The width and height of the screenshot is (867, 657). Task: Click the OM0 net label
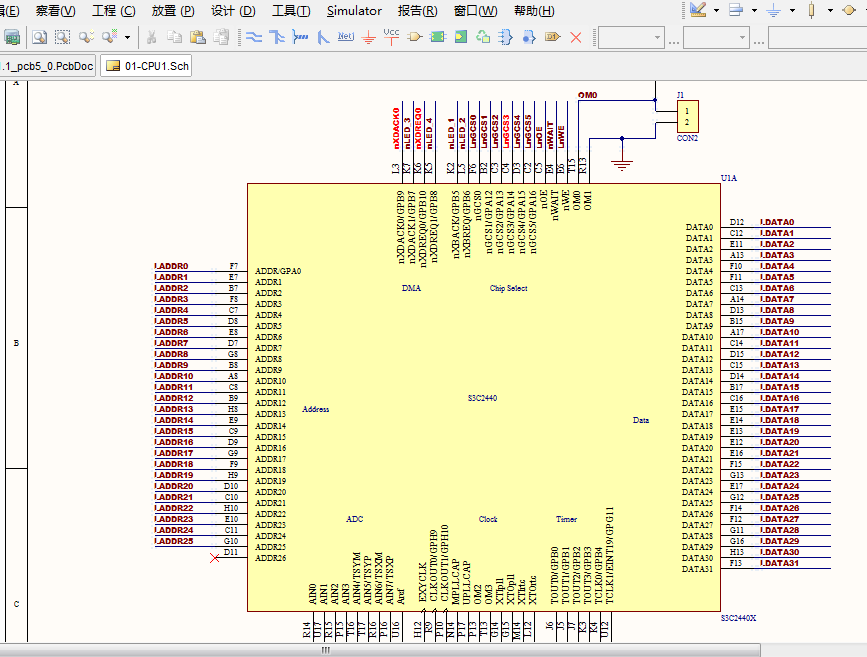click(588, 95)
